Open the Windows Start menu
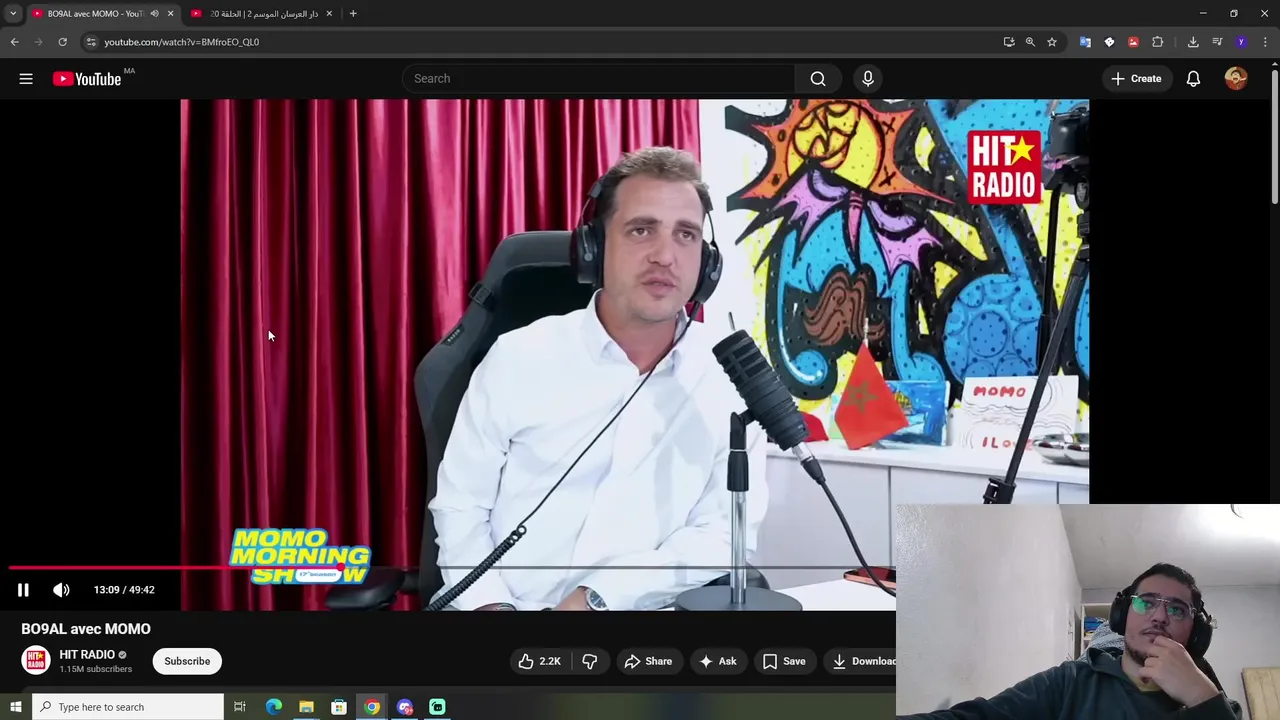This screenshot has width=1280, height=720. point(15,707)
